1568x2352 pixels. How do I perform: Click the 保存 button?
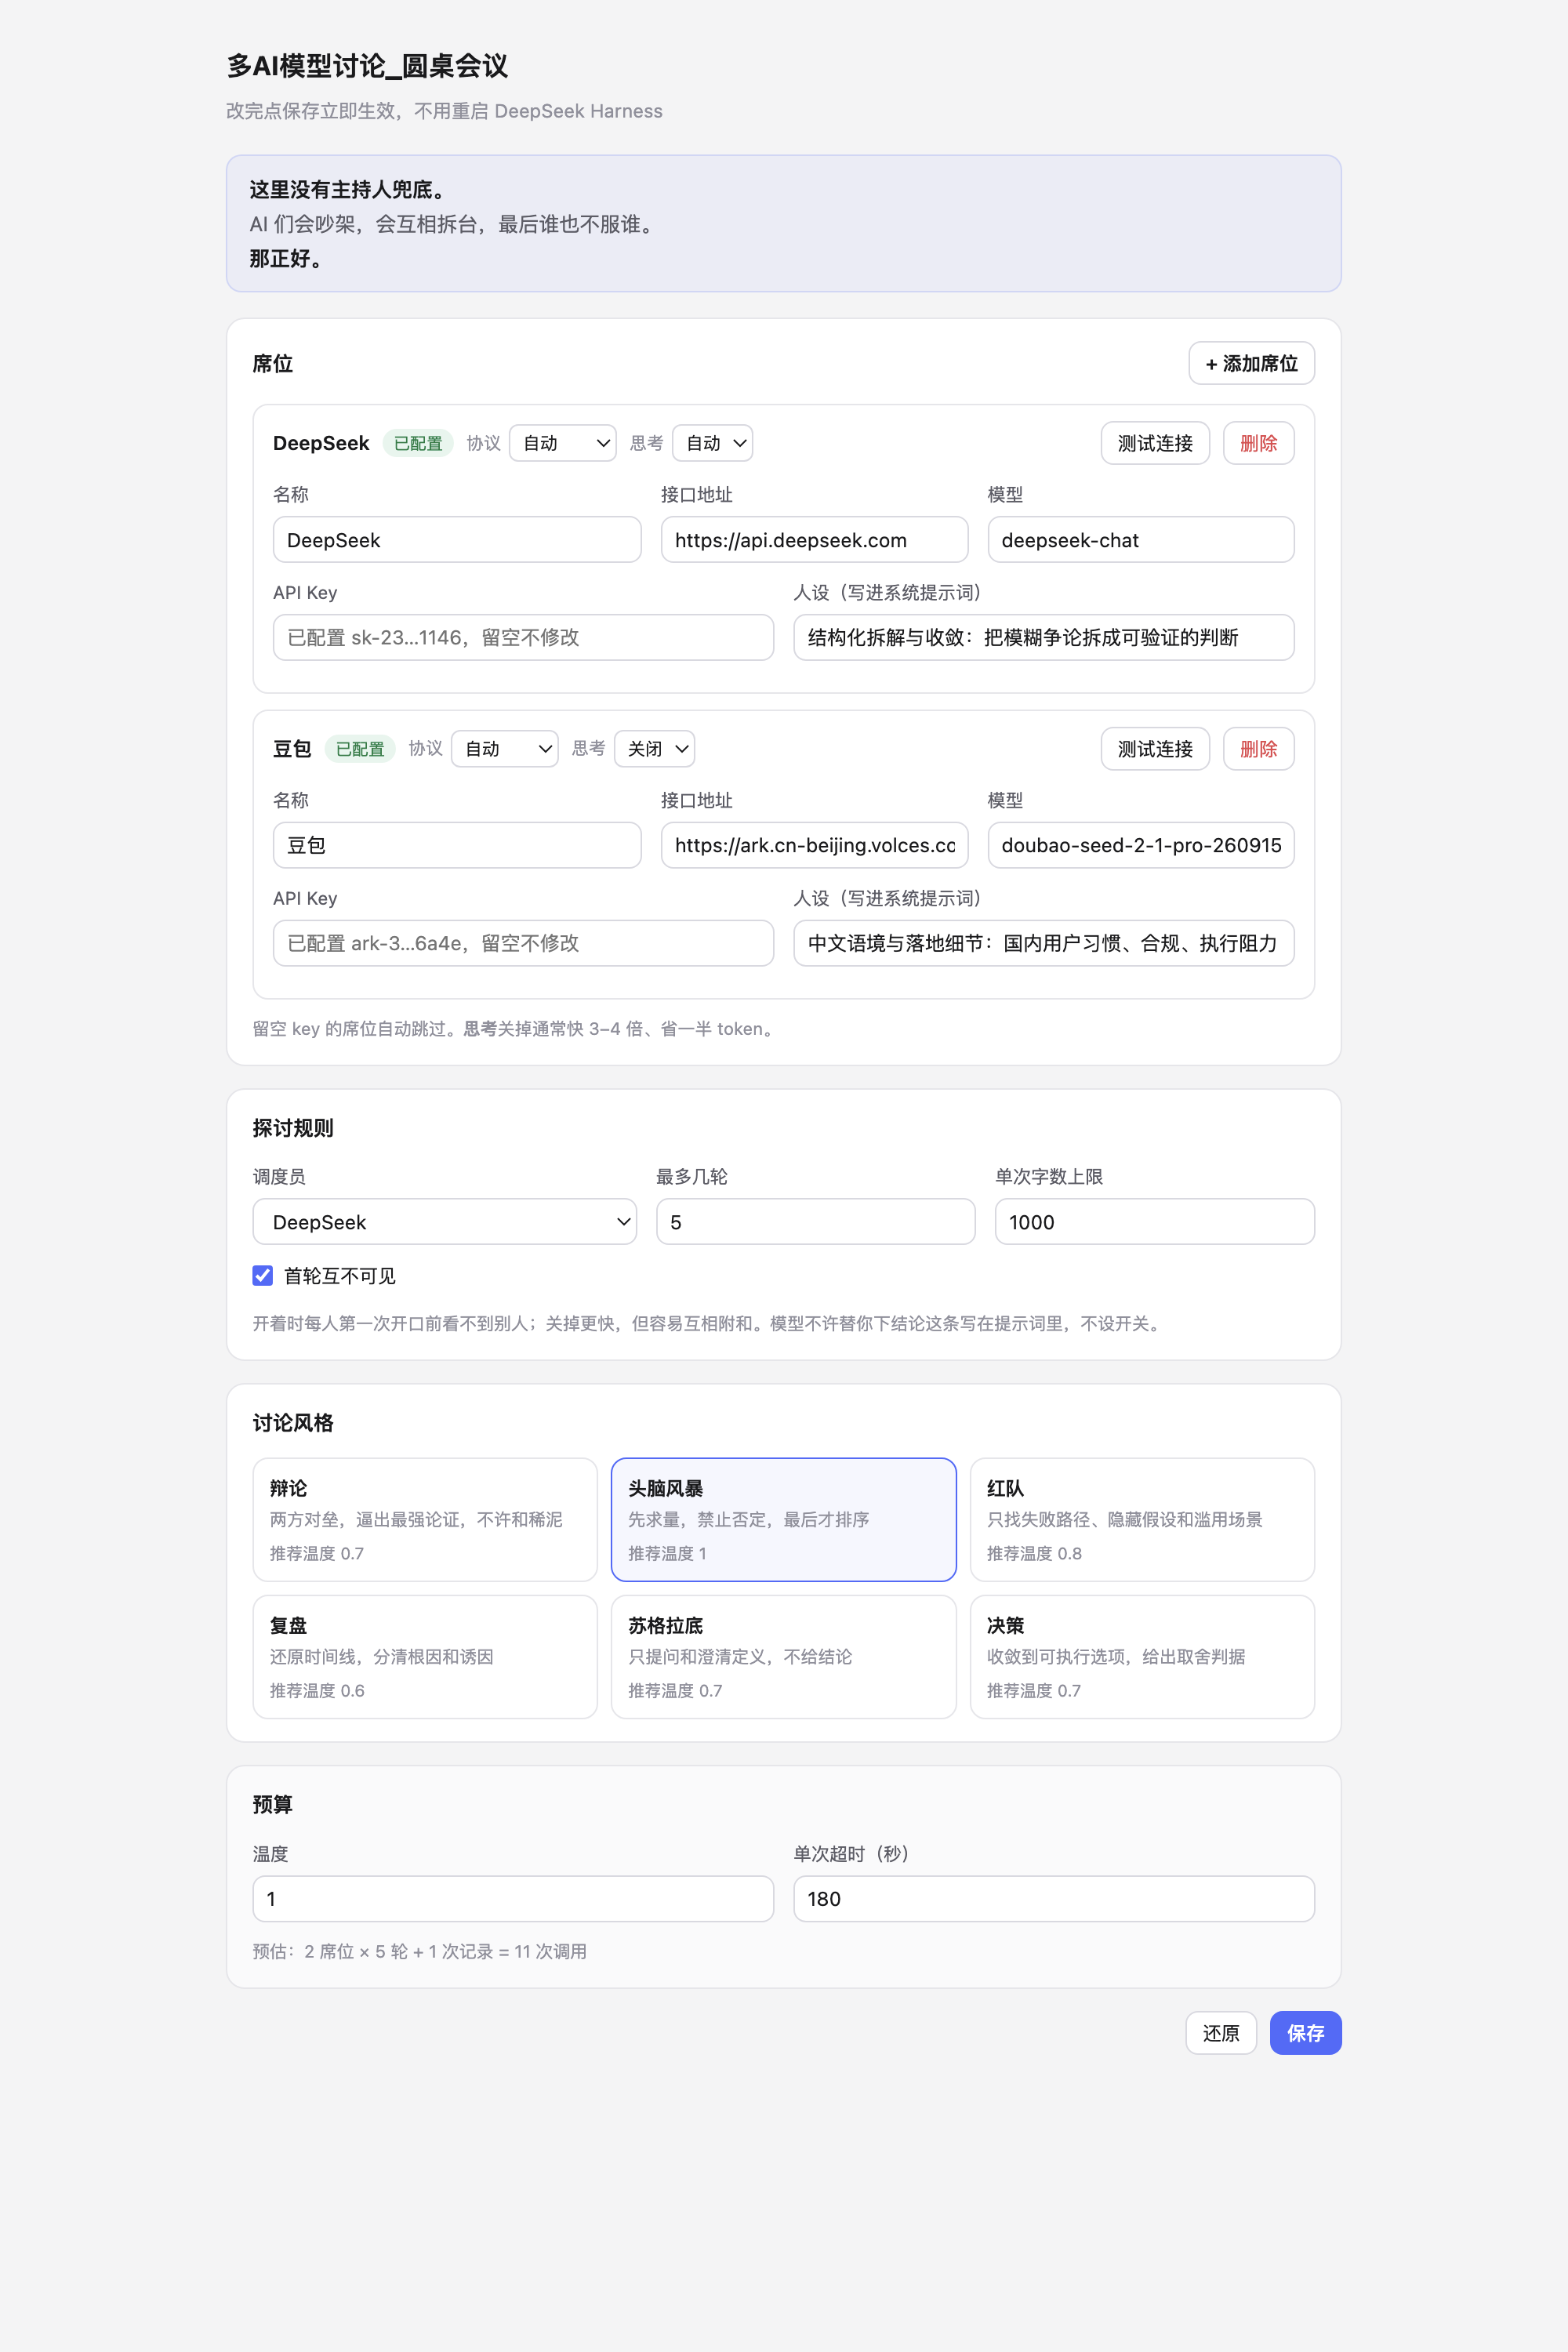coord(1305,2033)
